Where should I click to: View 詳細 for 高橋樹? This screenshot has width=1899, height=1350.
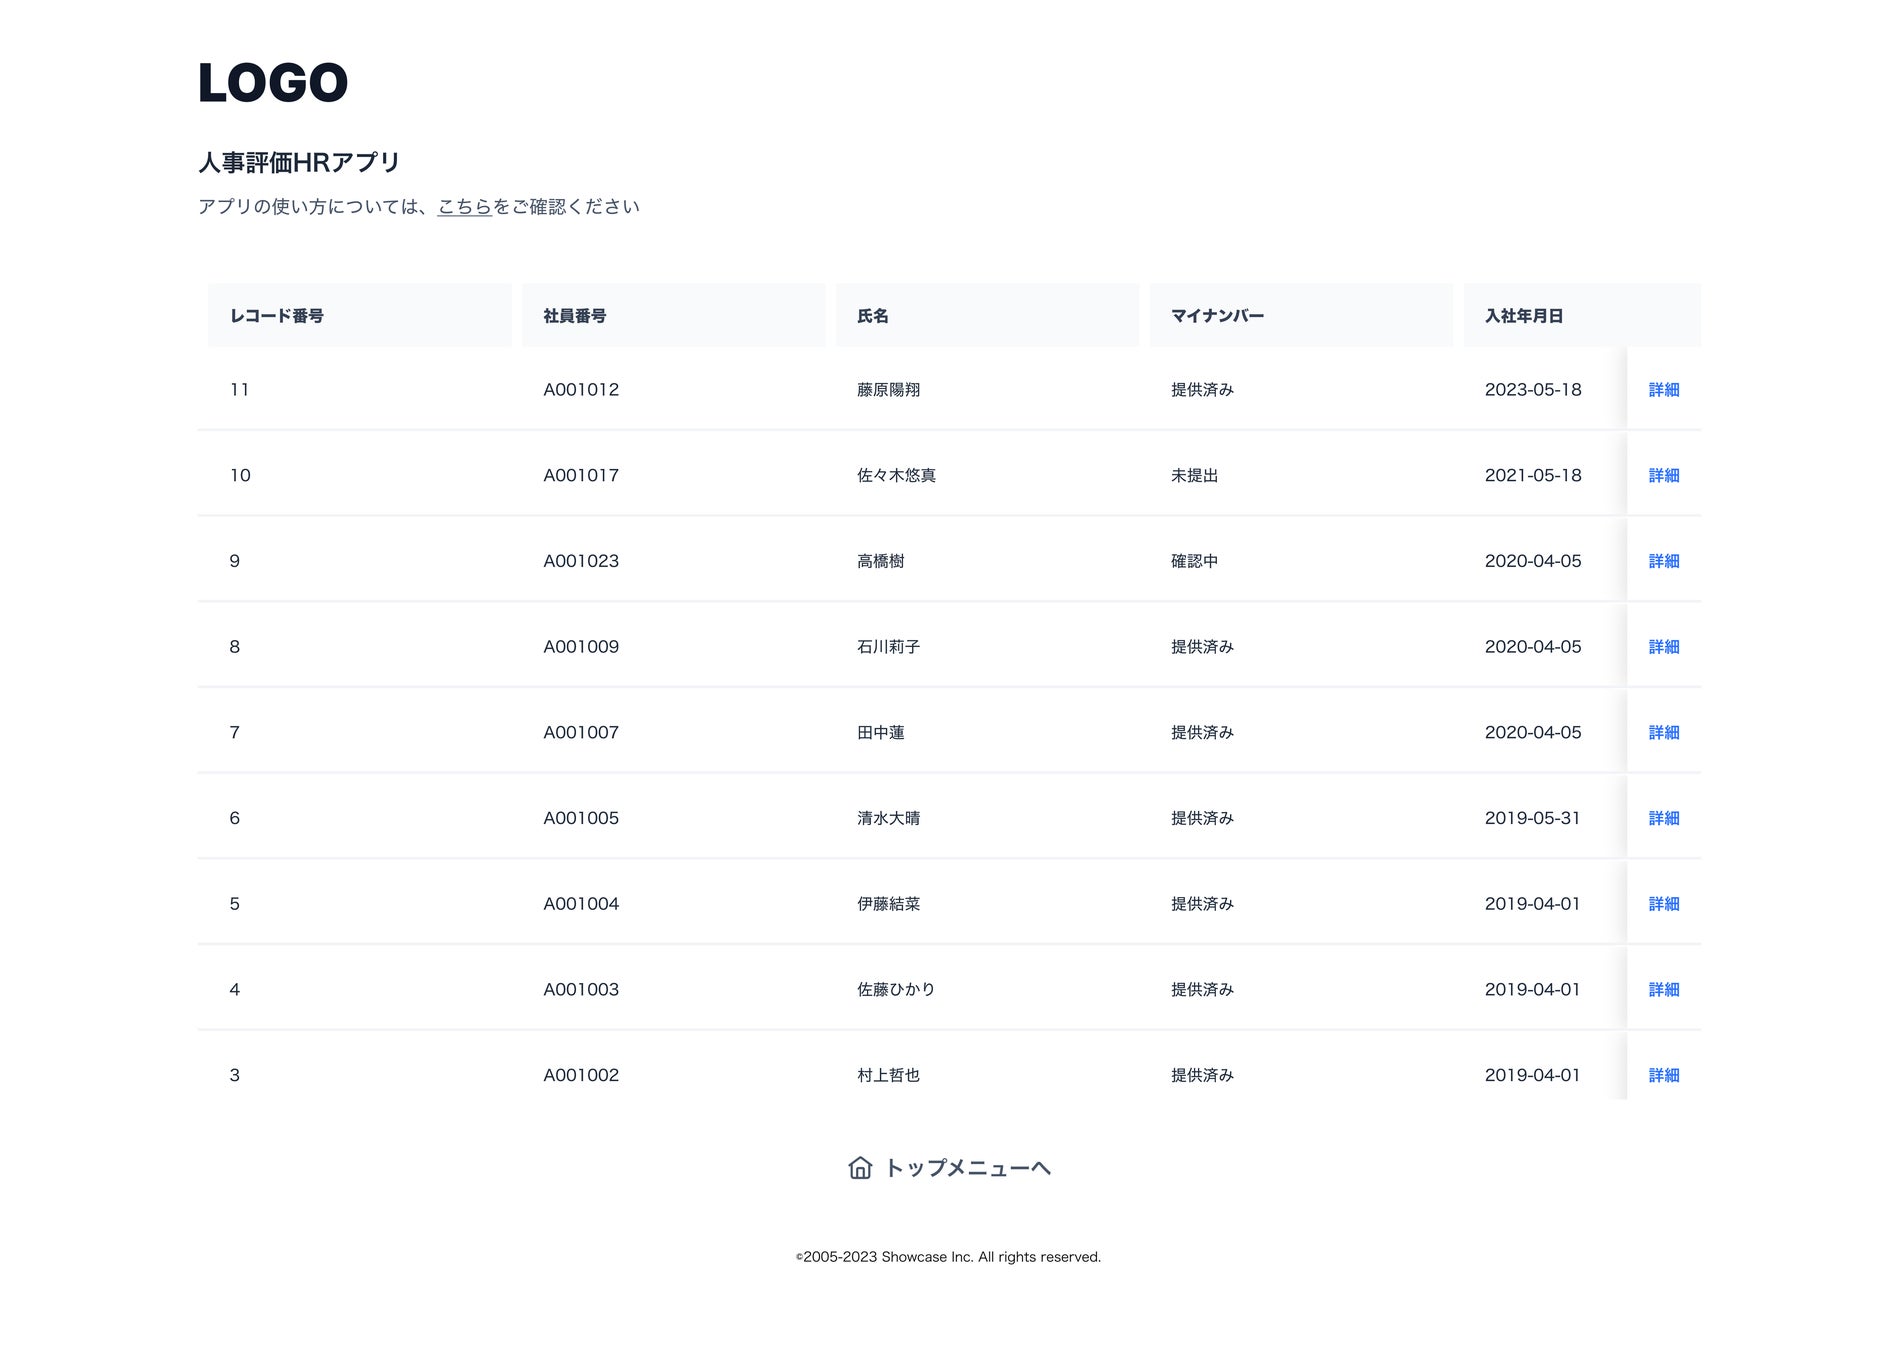coord(1663,562)
